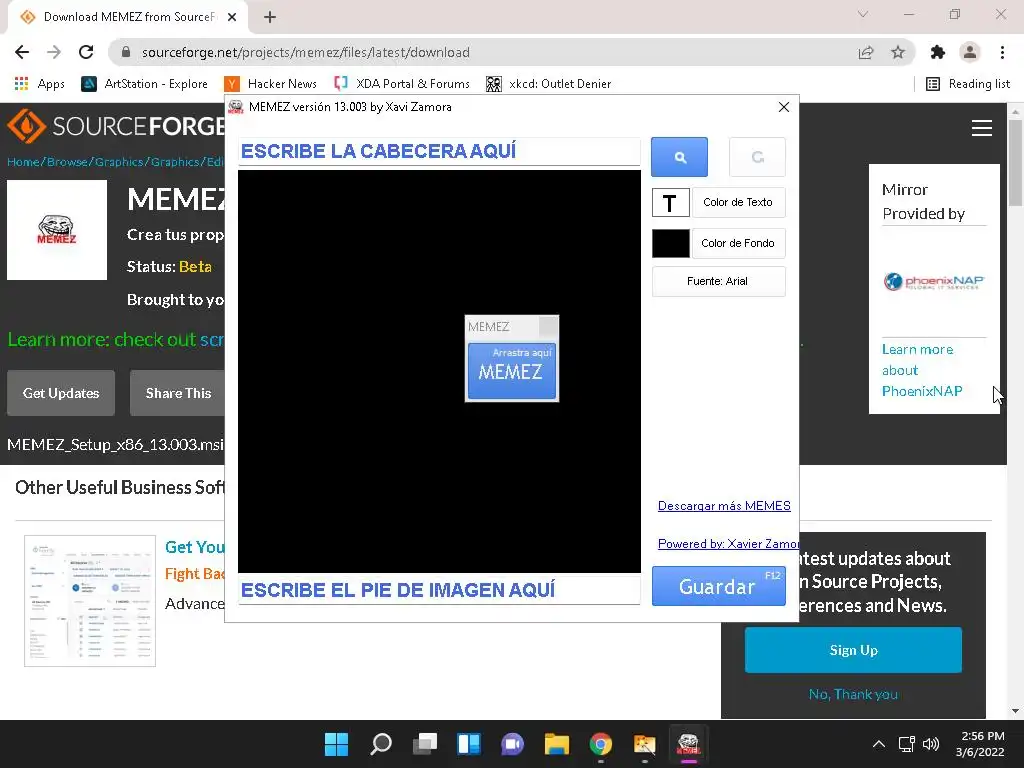Open XDA Portal & Forums bookmark
The image size is (1024, 768).
[402, 84]
